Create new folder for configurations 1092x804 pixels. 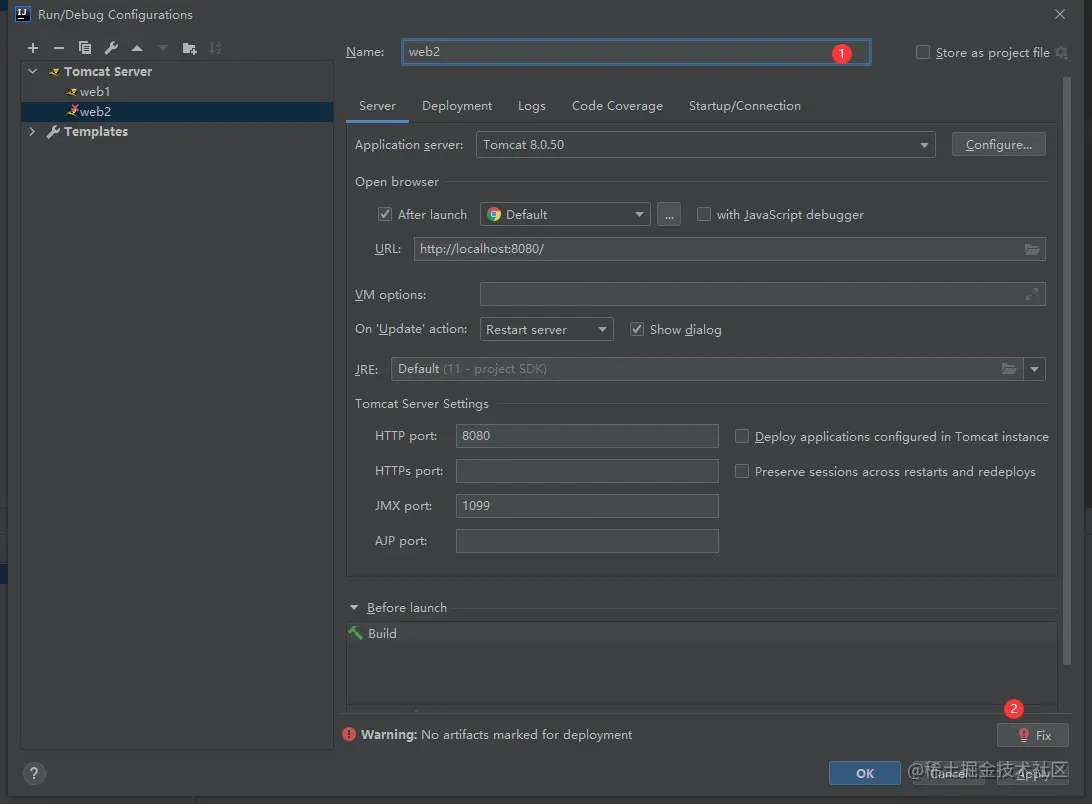click(189, 48)
